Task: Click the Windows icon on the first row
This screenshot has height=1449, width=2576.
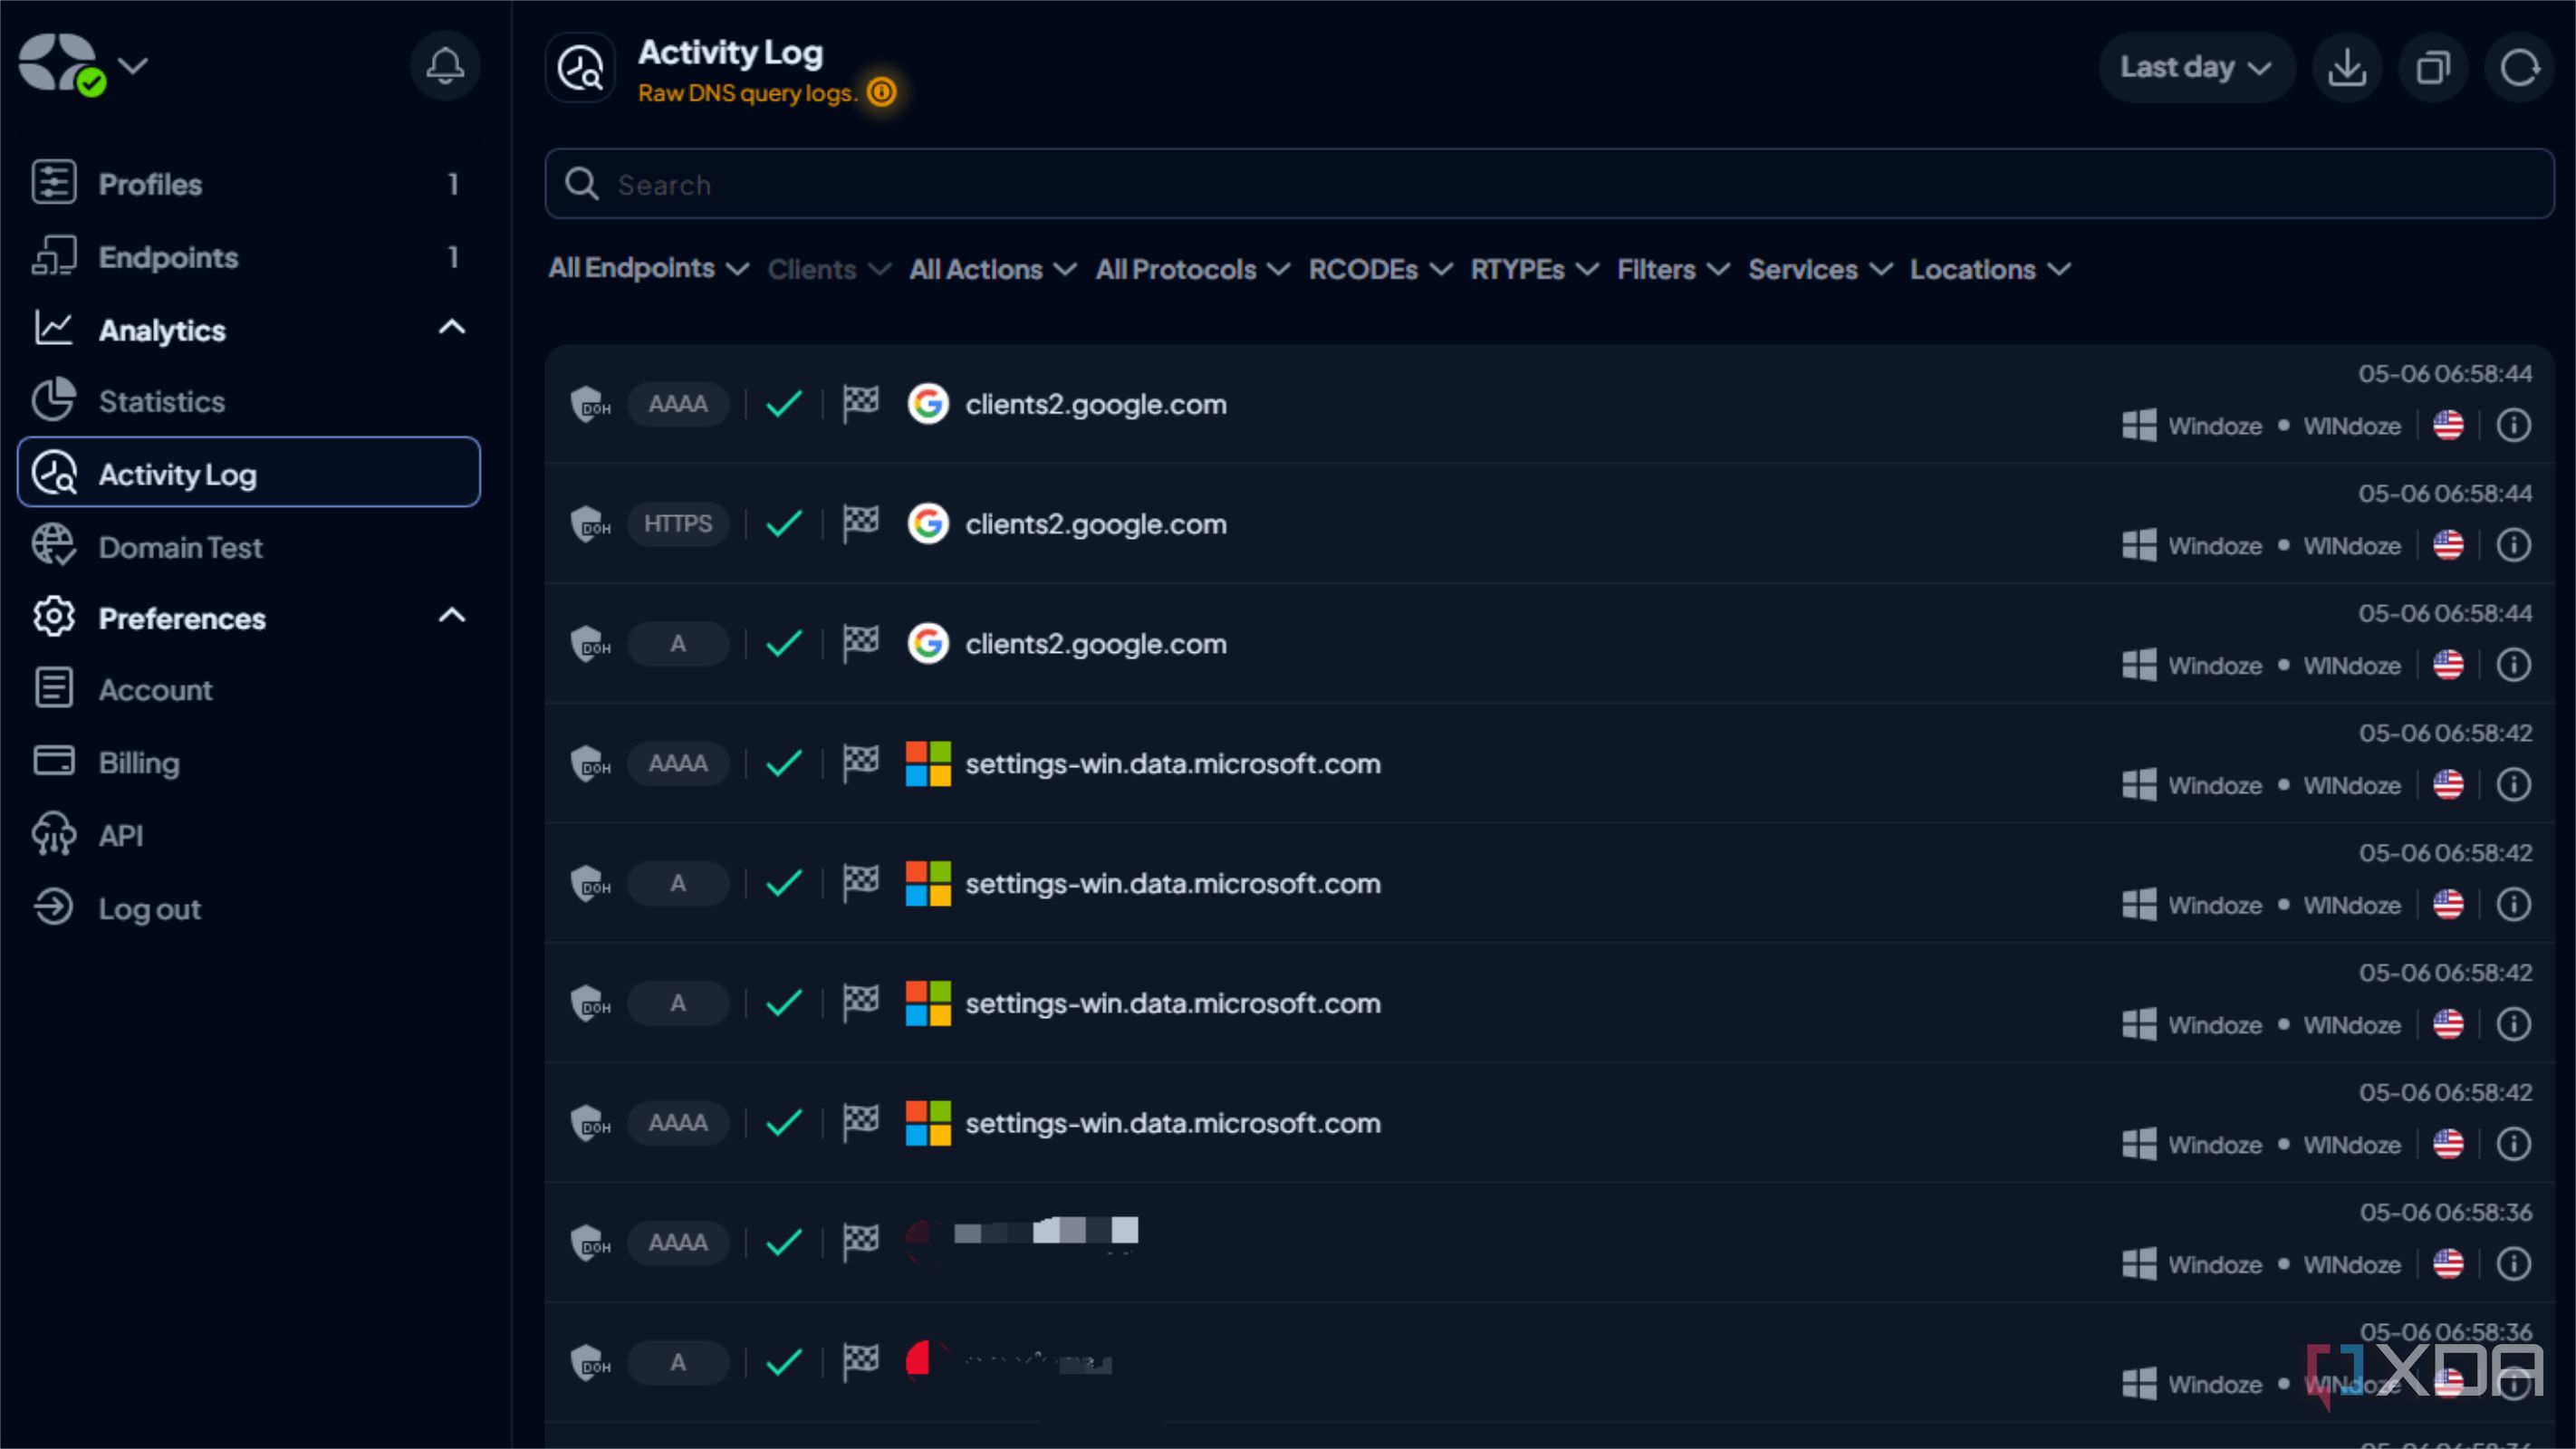Action: (2139, 425)
